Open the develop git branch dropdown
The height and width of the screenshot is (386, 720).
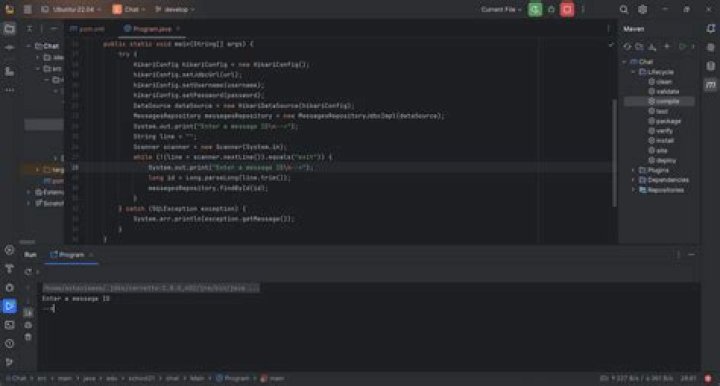(174, 9)
